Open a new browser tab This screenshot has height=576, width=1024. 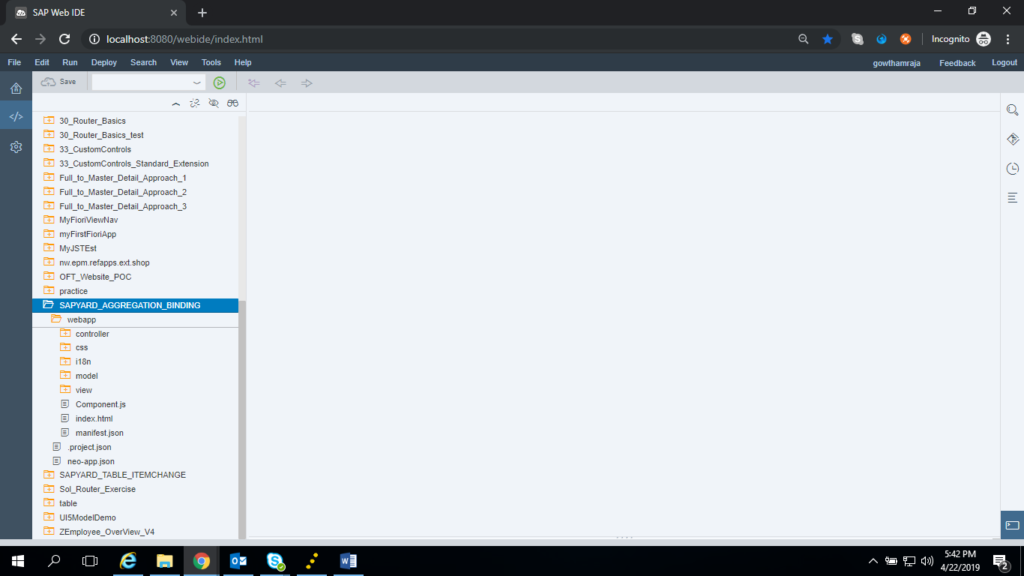pos(202,12)
